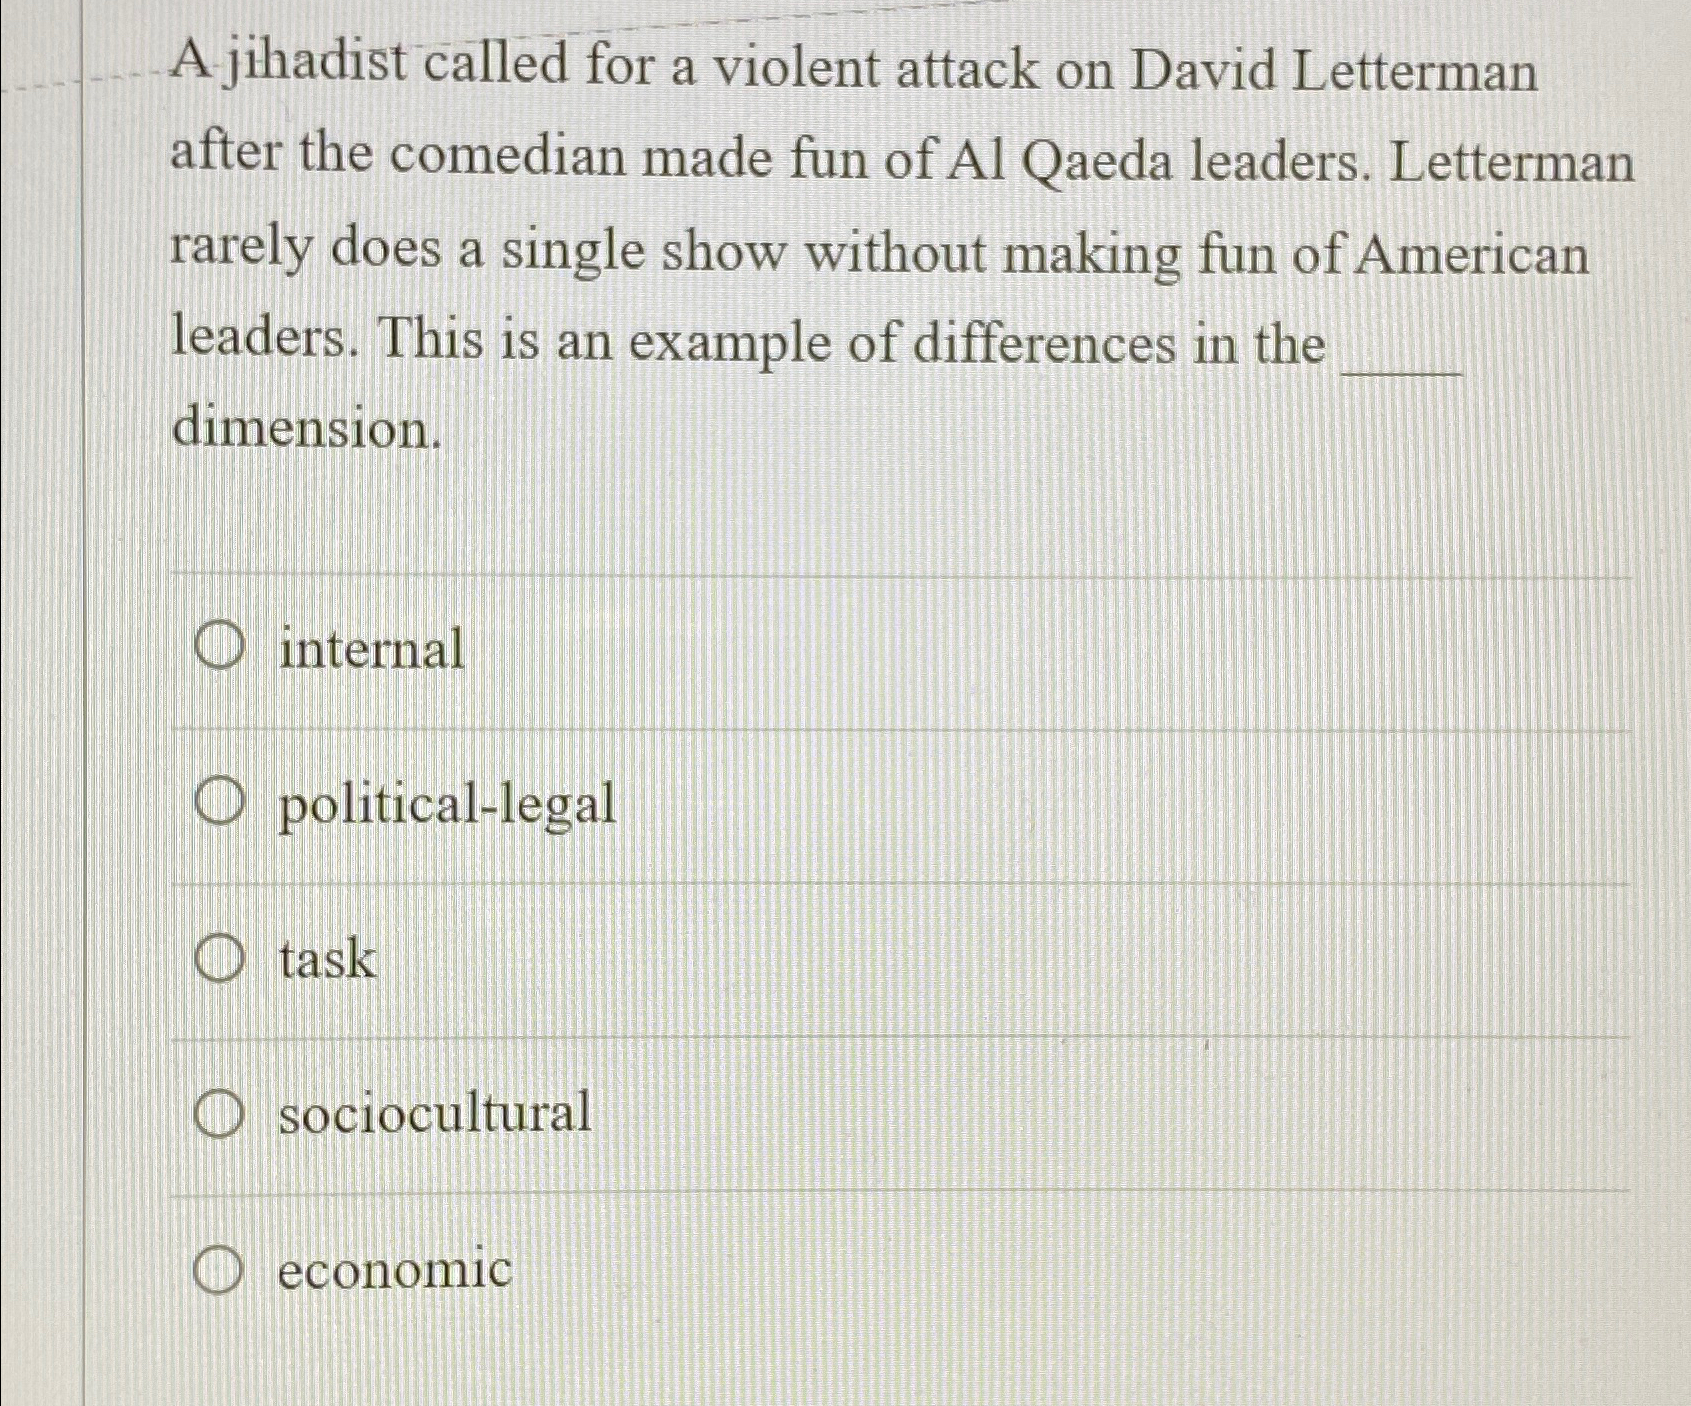The height and width of the screenshot is (1406, 1691).
Task: Click the political-legal answer text
Action: point(446,805)
